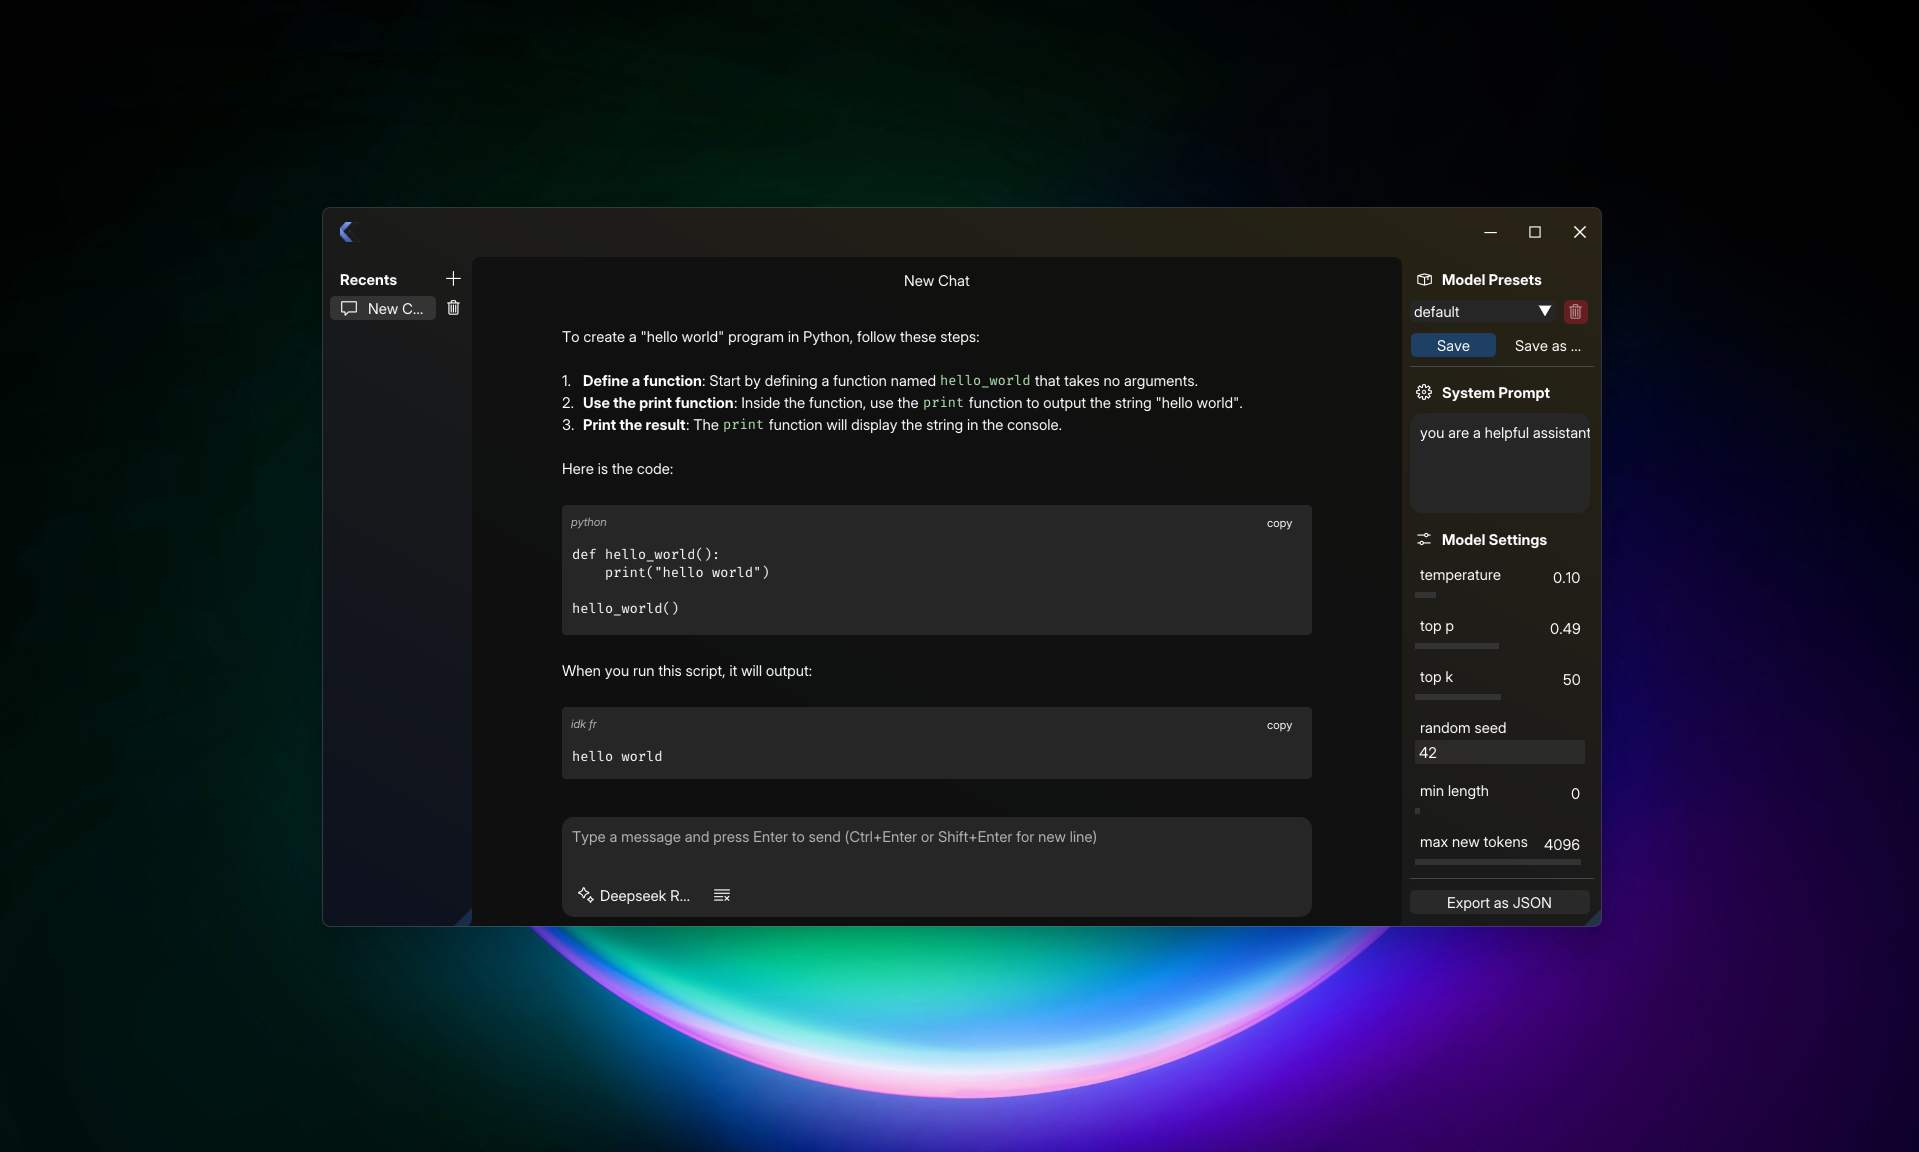
Task: Click the Save preset button
Action: 1453,346
